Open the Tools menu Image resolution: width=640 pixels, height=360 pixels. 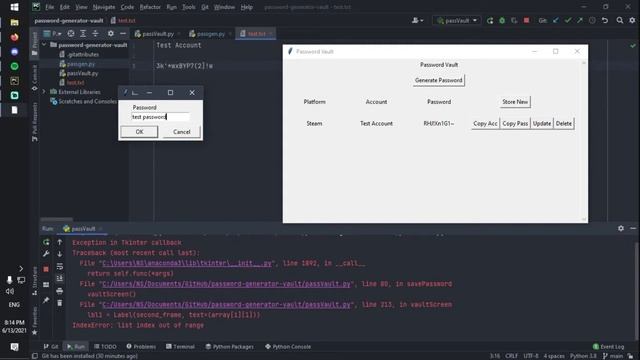pyautogui.click(x=188, y=7)
